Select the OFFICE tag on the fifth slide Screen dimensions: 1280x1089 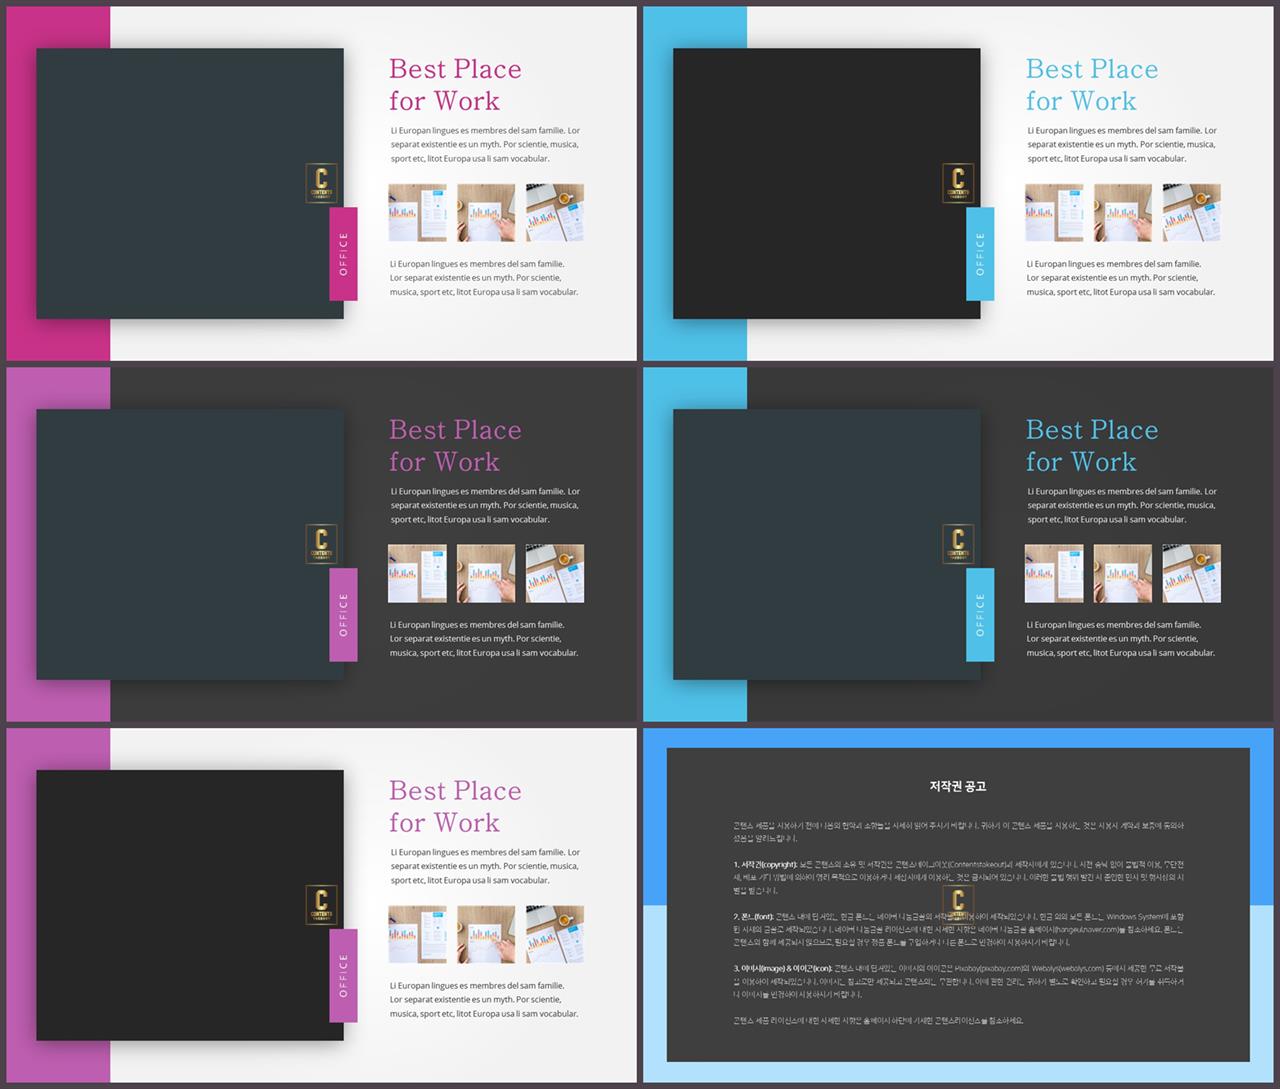click(x=343, y=976)
